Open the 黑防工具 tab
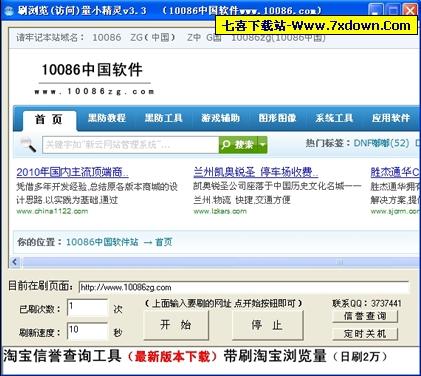This screenshot has width=421, height=376. pos(163,118)
